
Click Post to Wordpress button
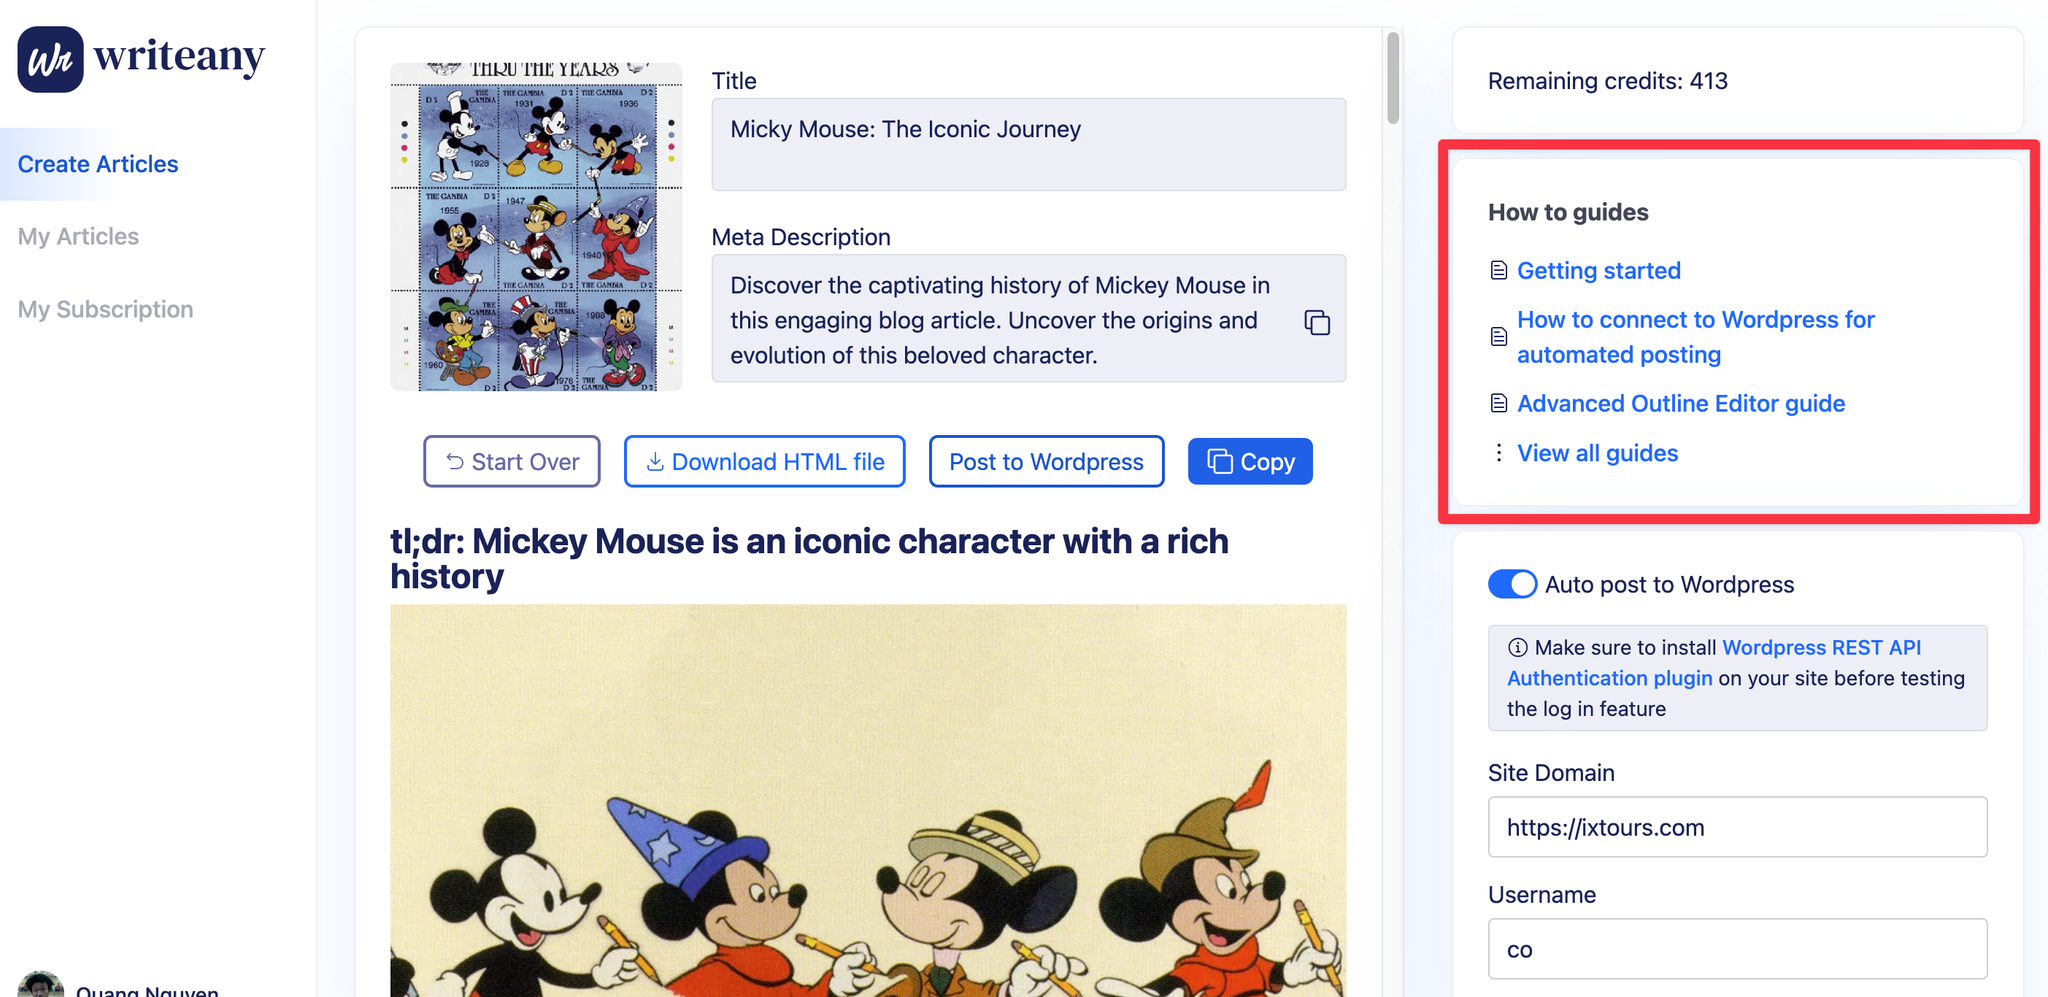point(1046,461)
